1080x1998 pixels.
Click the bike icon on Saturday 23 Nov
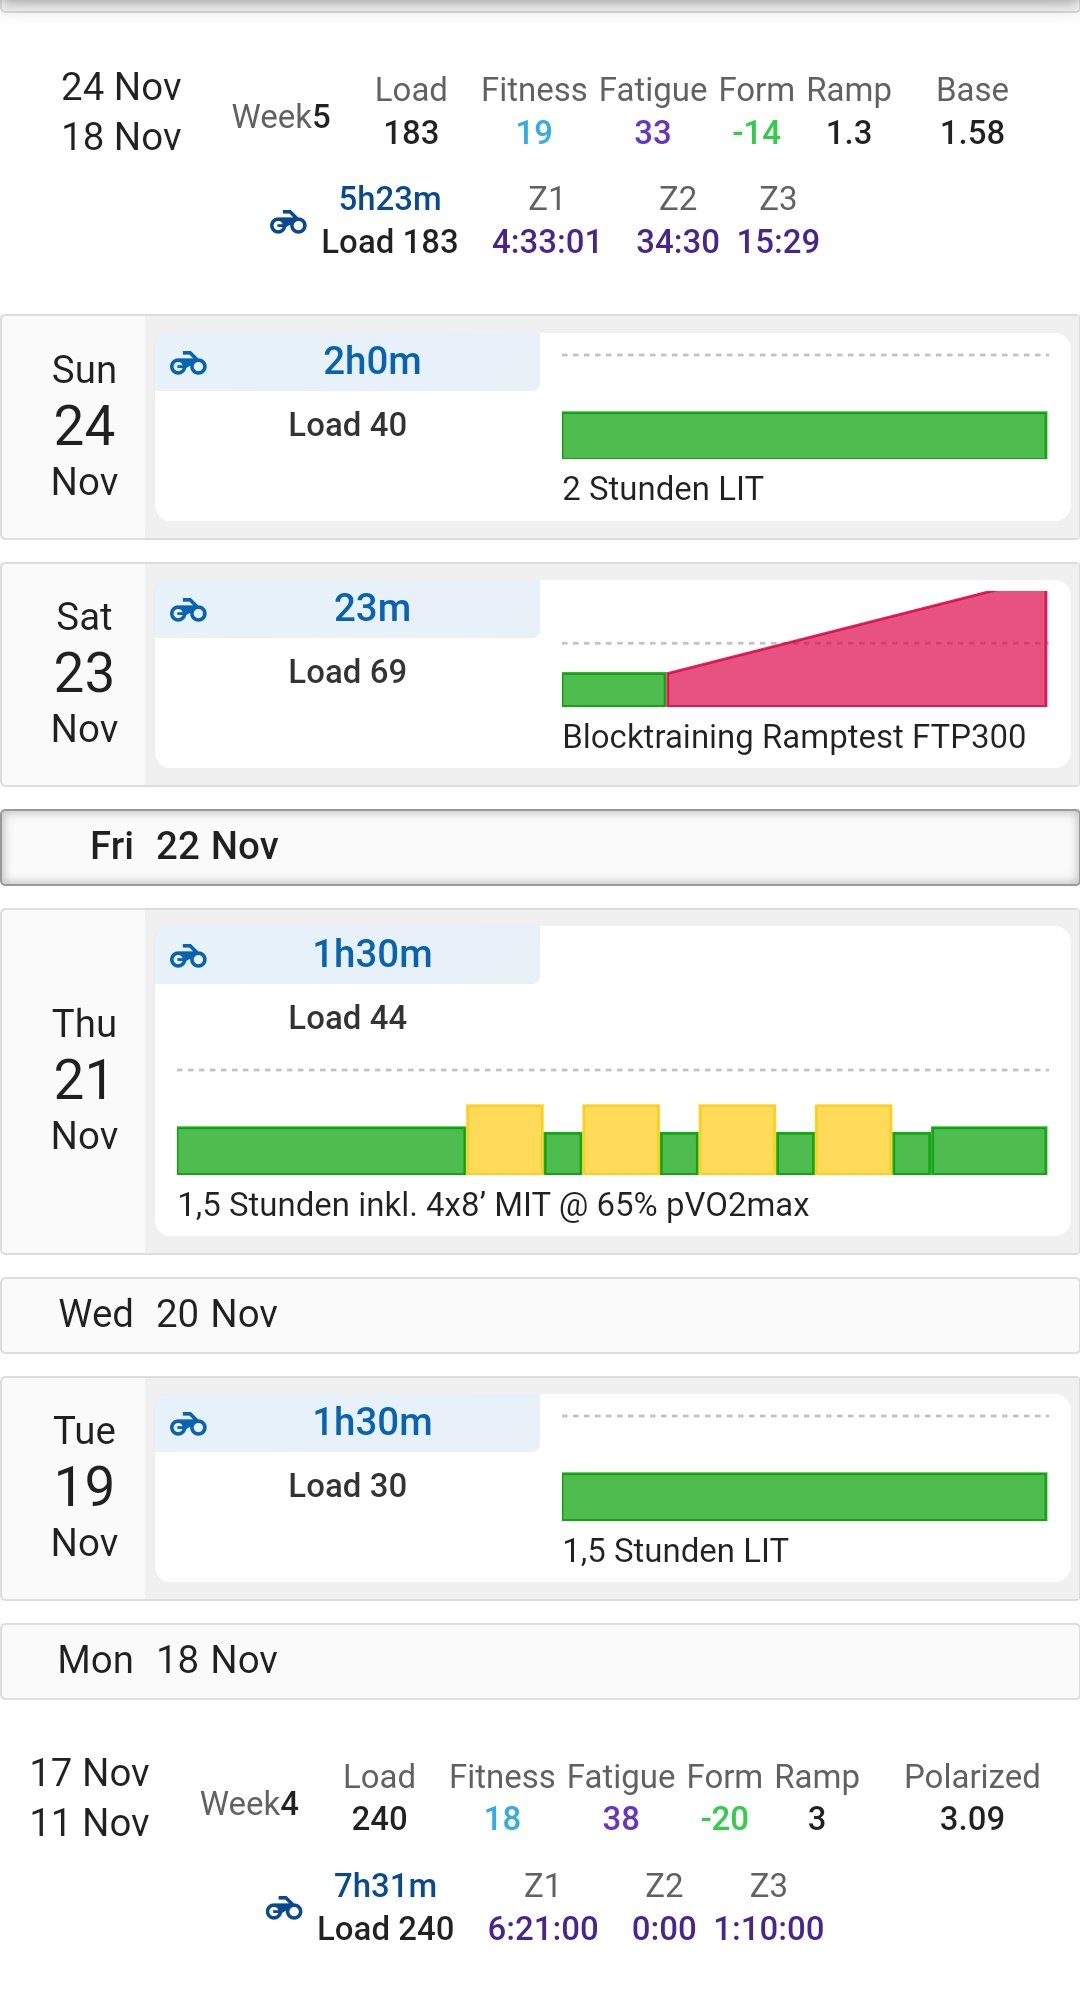point(188,610)
